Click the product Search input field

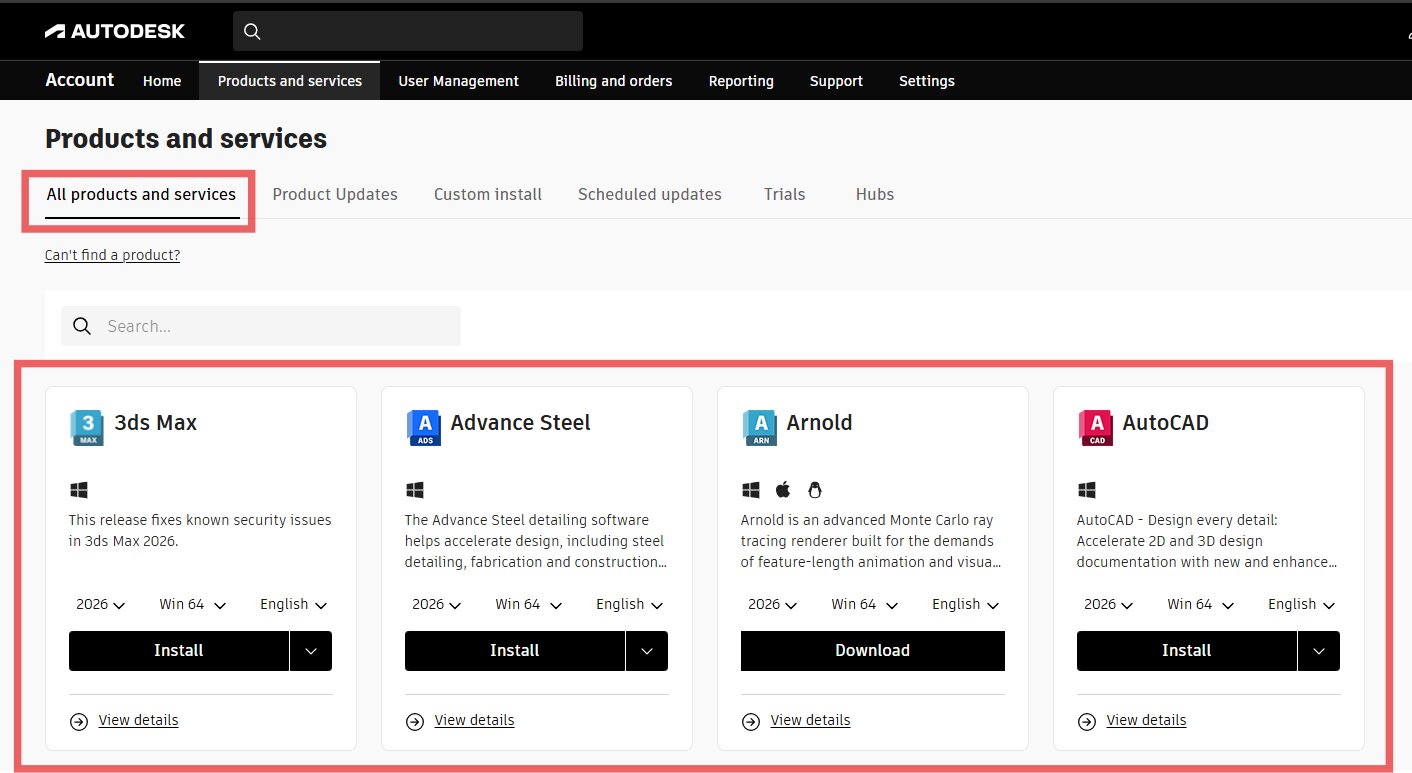275,326
